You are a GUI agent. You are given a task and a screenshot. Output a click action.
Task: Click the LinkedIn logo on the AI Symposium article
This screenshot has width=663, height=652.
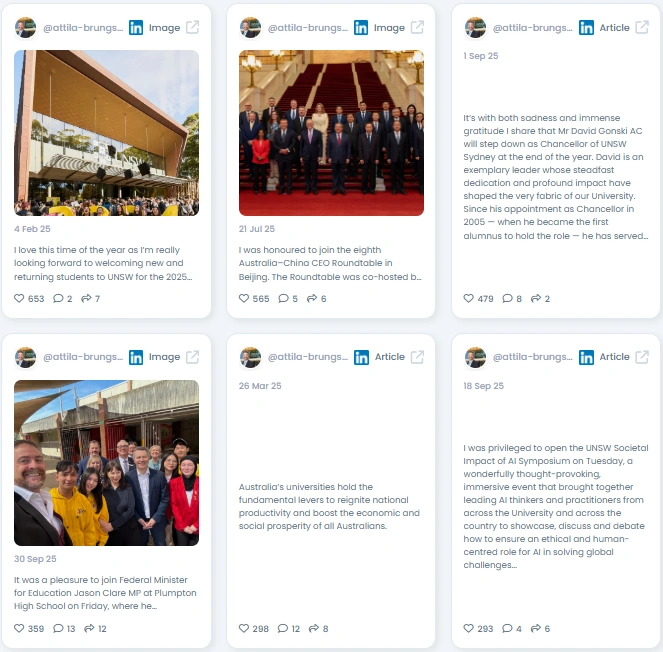[586, 357]
